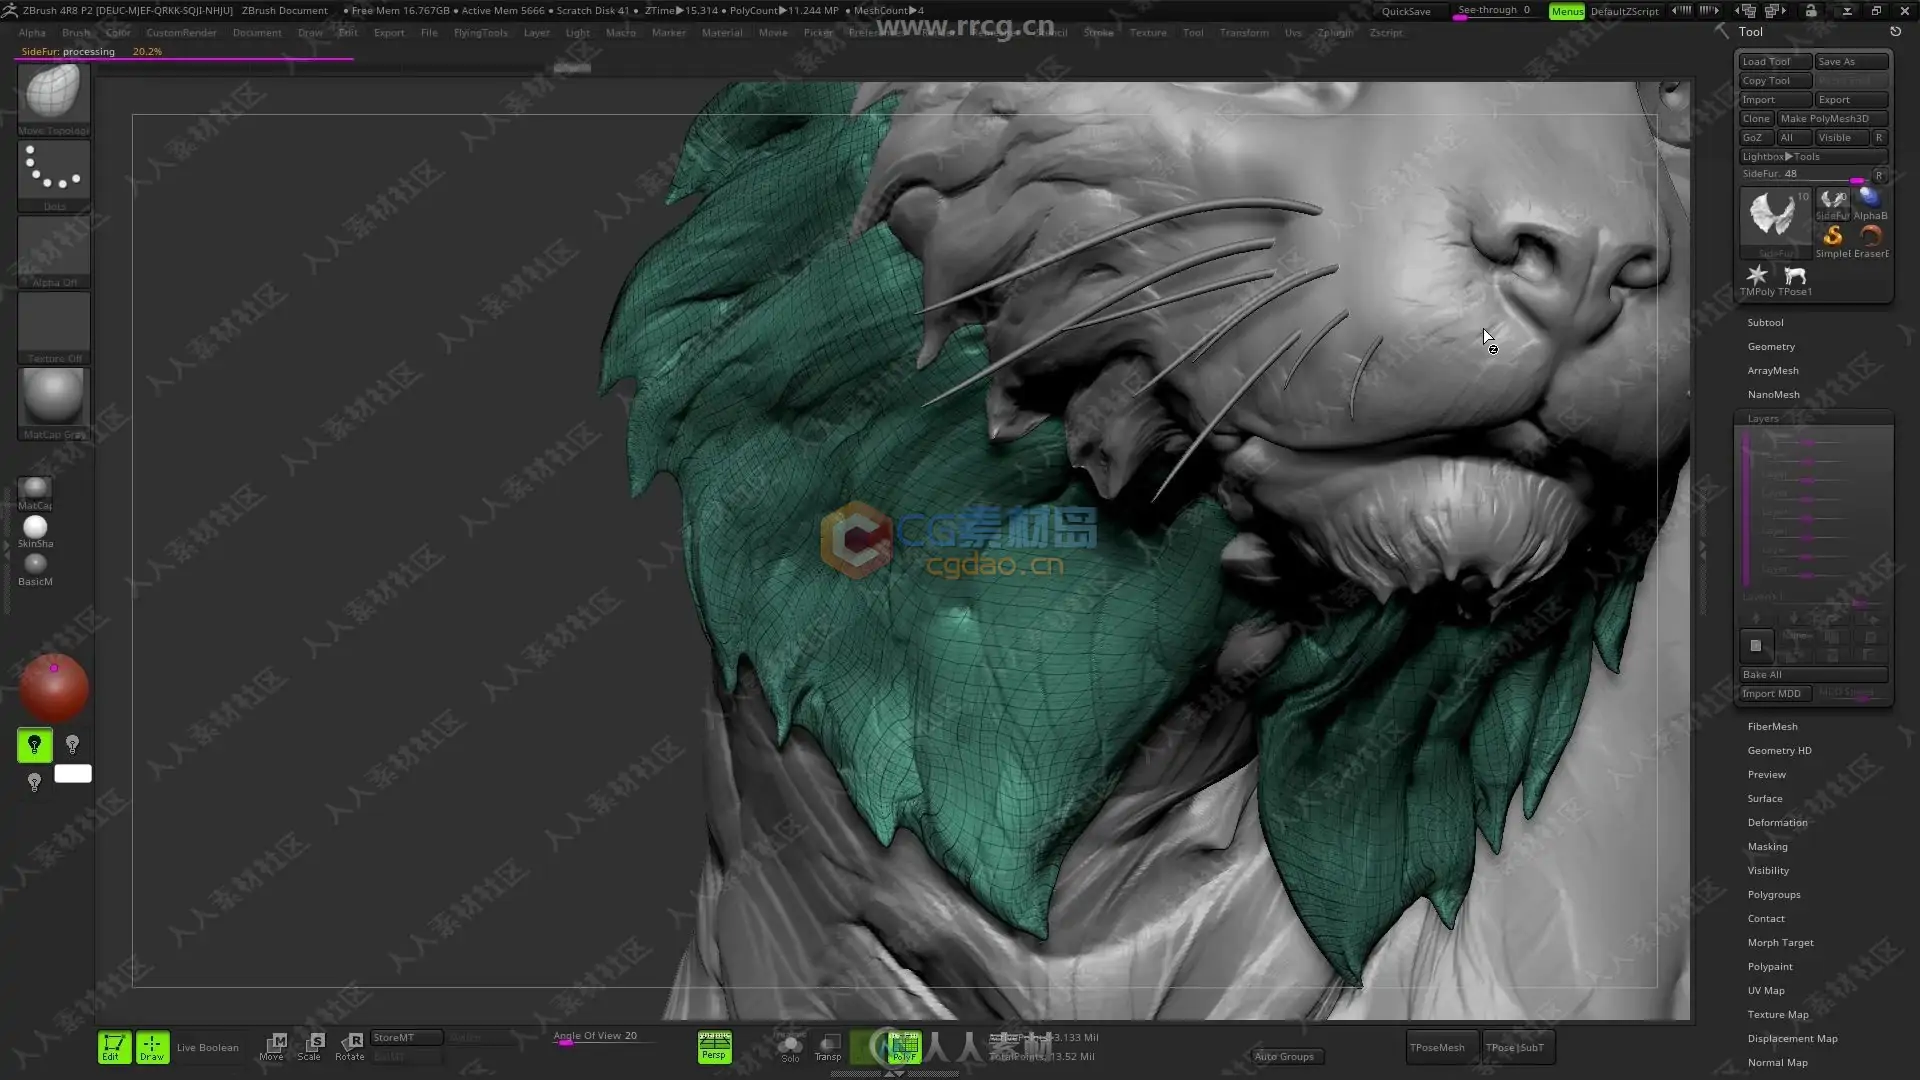Select the SimpleBrush tool icon
This screenshot has height=1080, width=1920.
point(1833,240)
